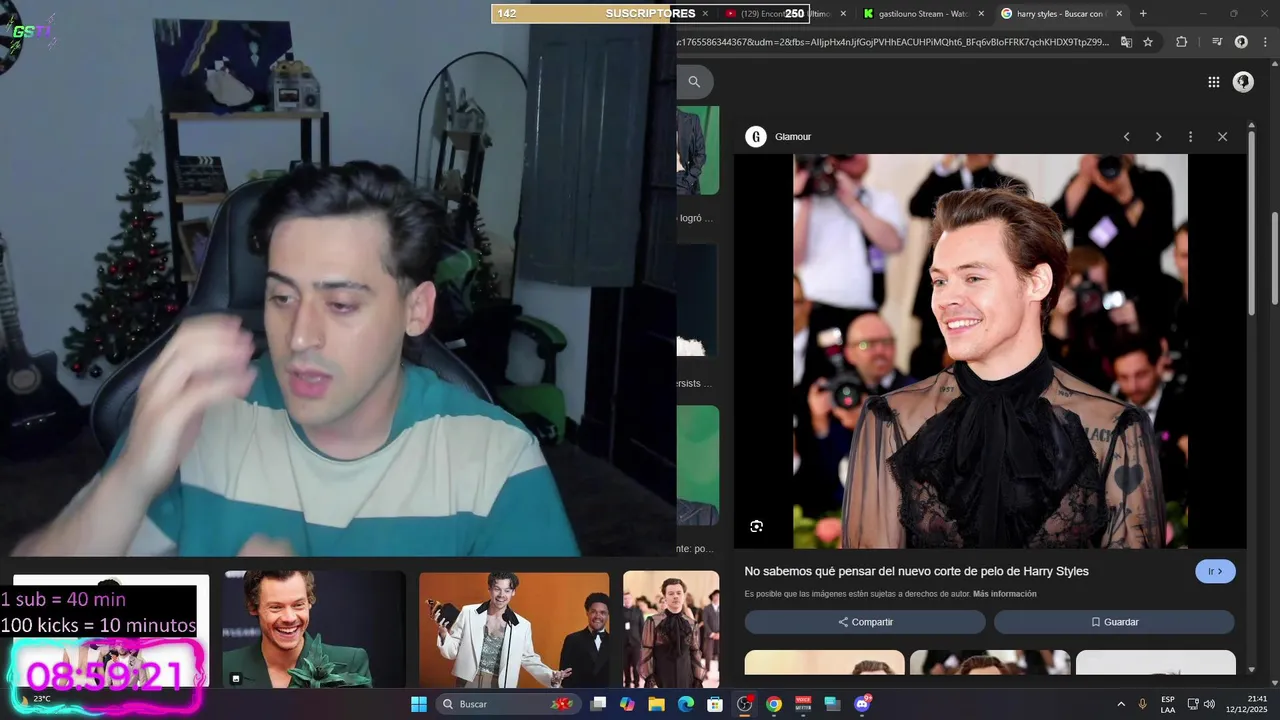The width and height of the screenshot is (1280, 720).
Task: Open thumbnail of Harry Styles holding Grammy
Action: click(x=514, y=629)
